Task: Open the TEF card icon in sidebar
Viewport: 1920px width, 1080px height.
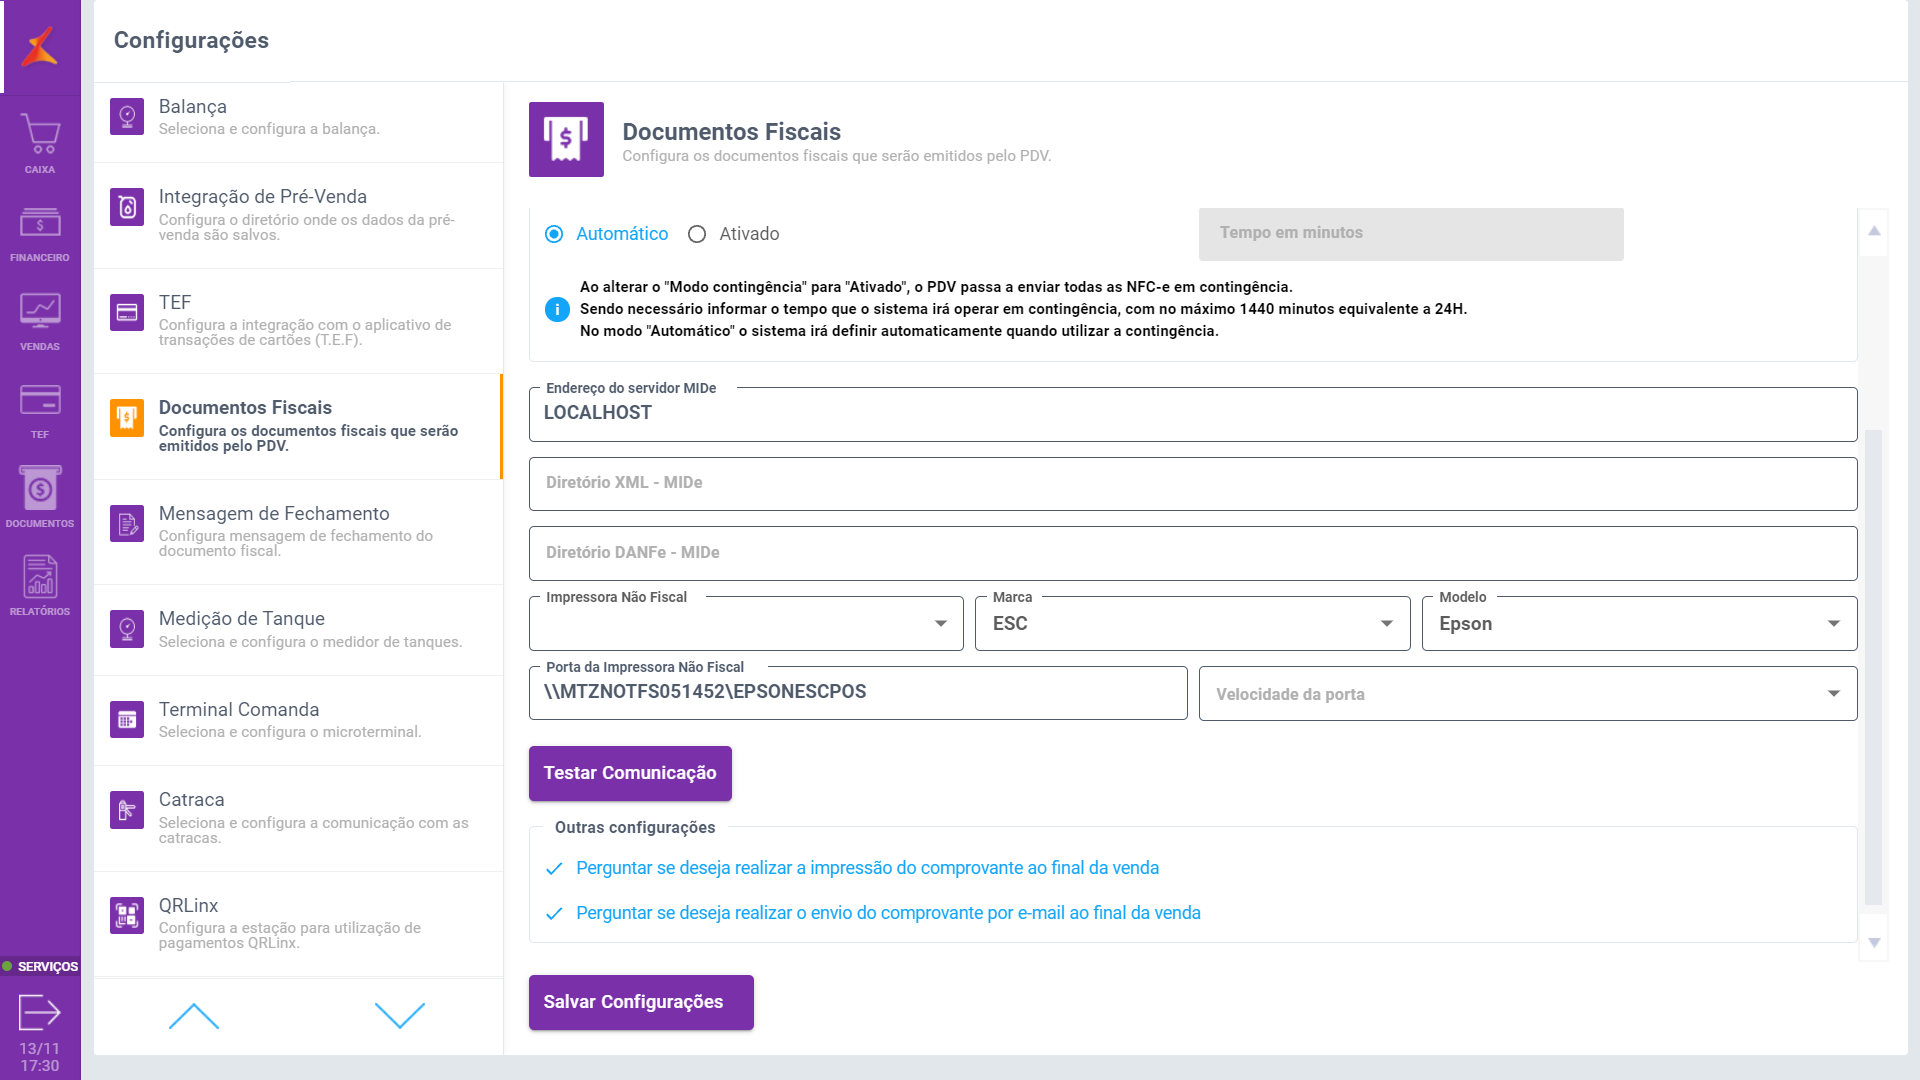Action: tap(40, 401)
